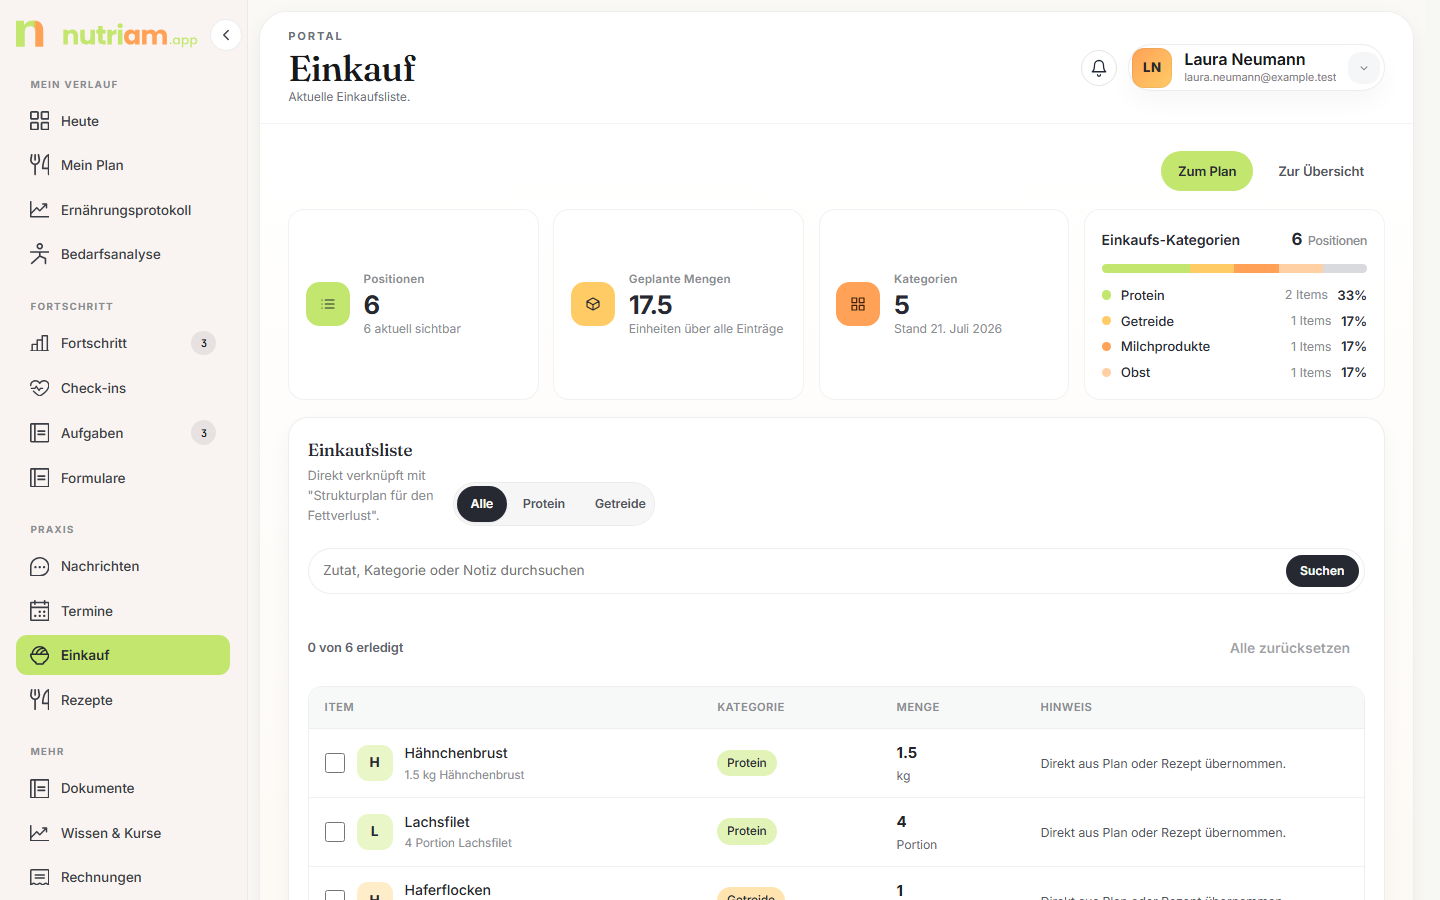The width and height of the screenshot is (1440, 900).
Task: Click the HINWEIS column header
Action: tap(1066, 707)
